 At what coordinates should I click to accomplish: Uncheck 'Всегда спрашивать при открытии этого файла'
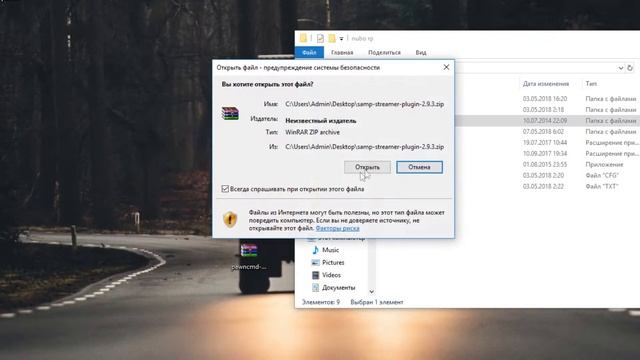225,189
